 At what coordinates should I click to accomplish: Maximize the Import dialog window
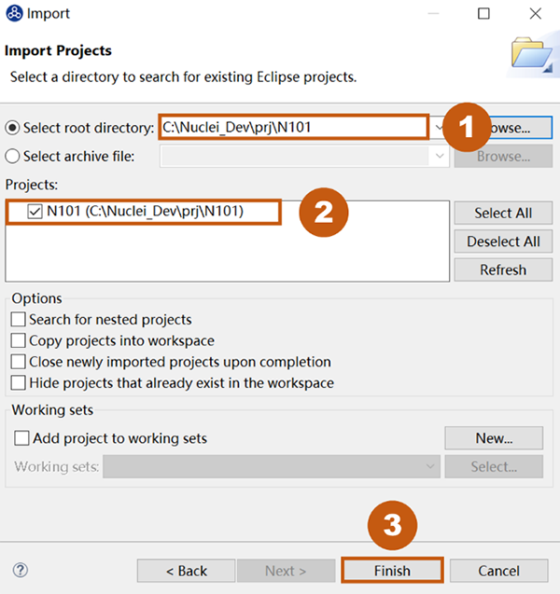click(483, 14)
